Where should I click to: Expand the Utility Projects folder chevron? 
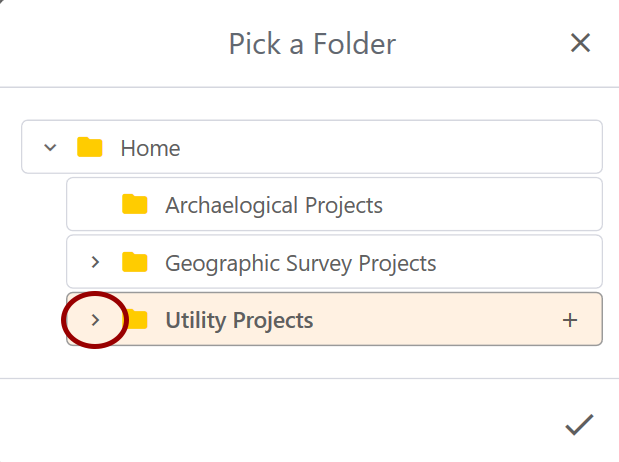coord(95,320)
